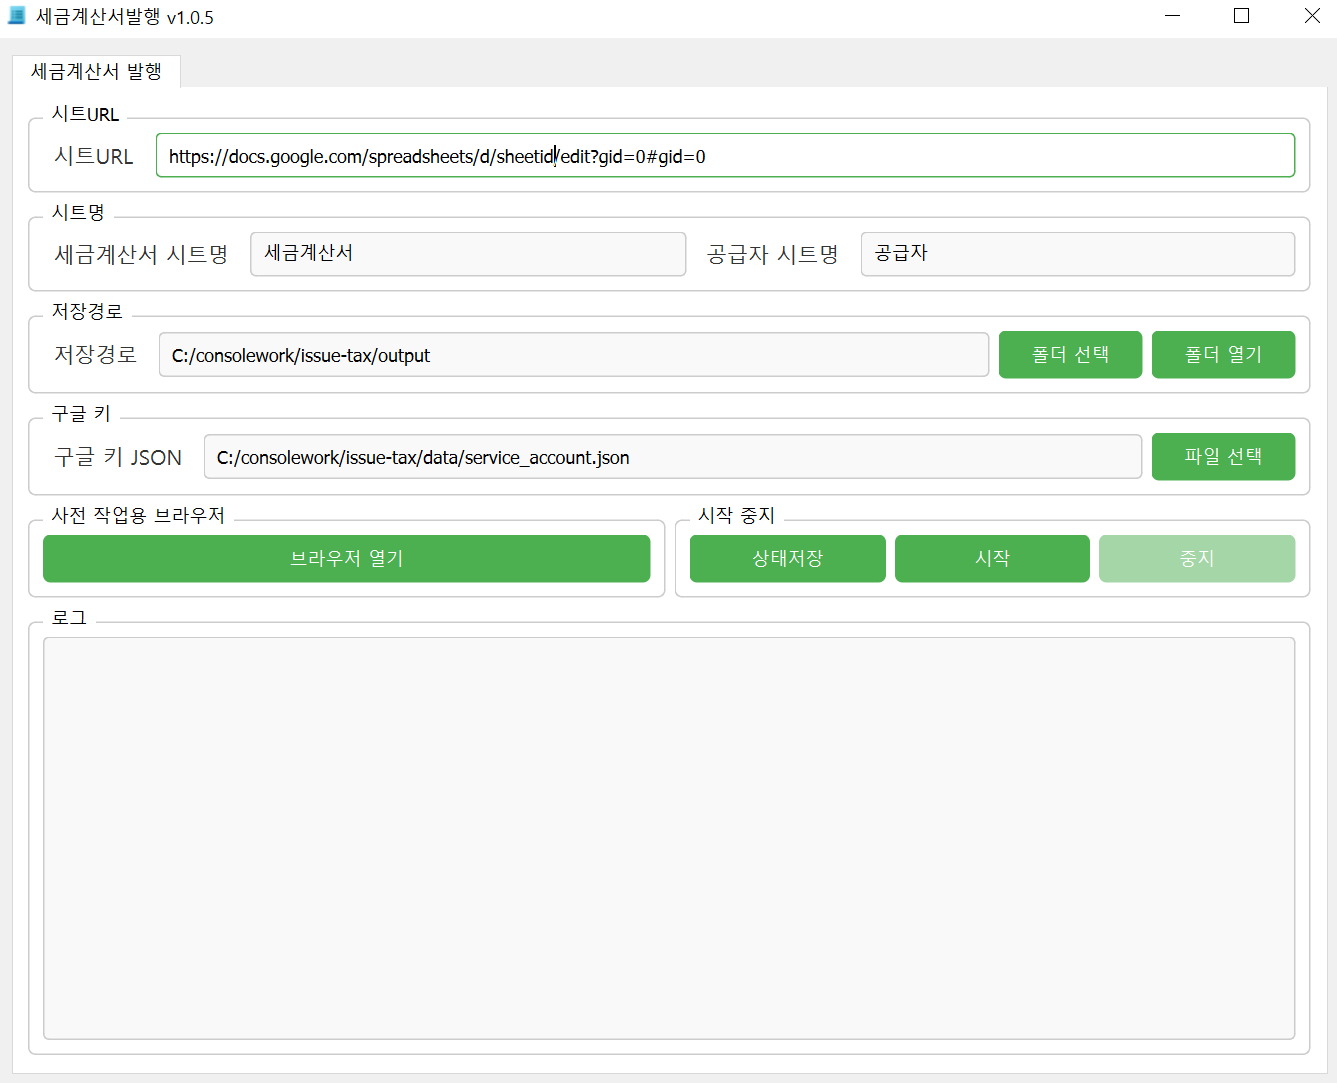
Task: Click the app icon in the title bar
Action: (x=16, y=16)
